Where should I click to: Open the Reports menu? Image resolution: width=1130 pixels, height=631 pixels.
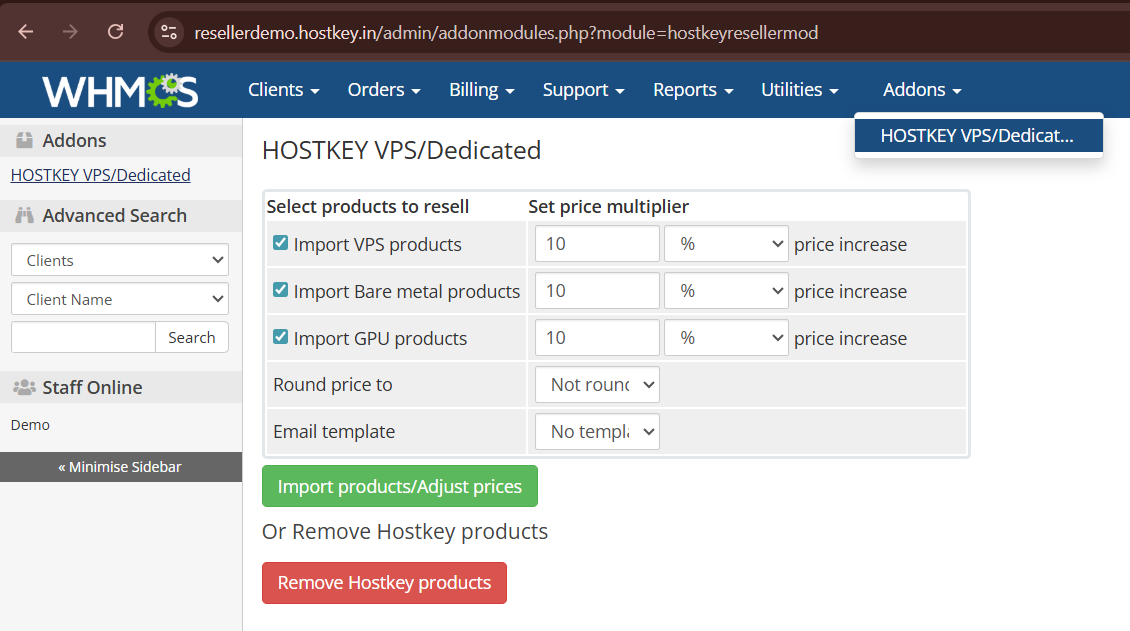pos(692,90)
